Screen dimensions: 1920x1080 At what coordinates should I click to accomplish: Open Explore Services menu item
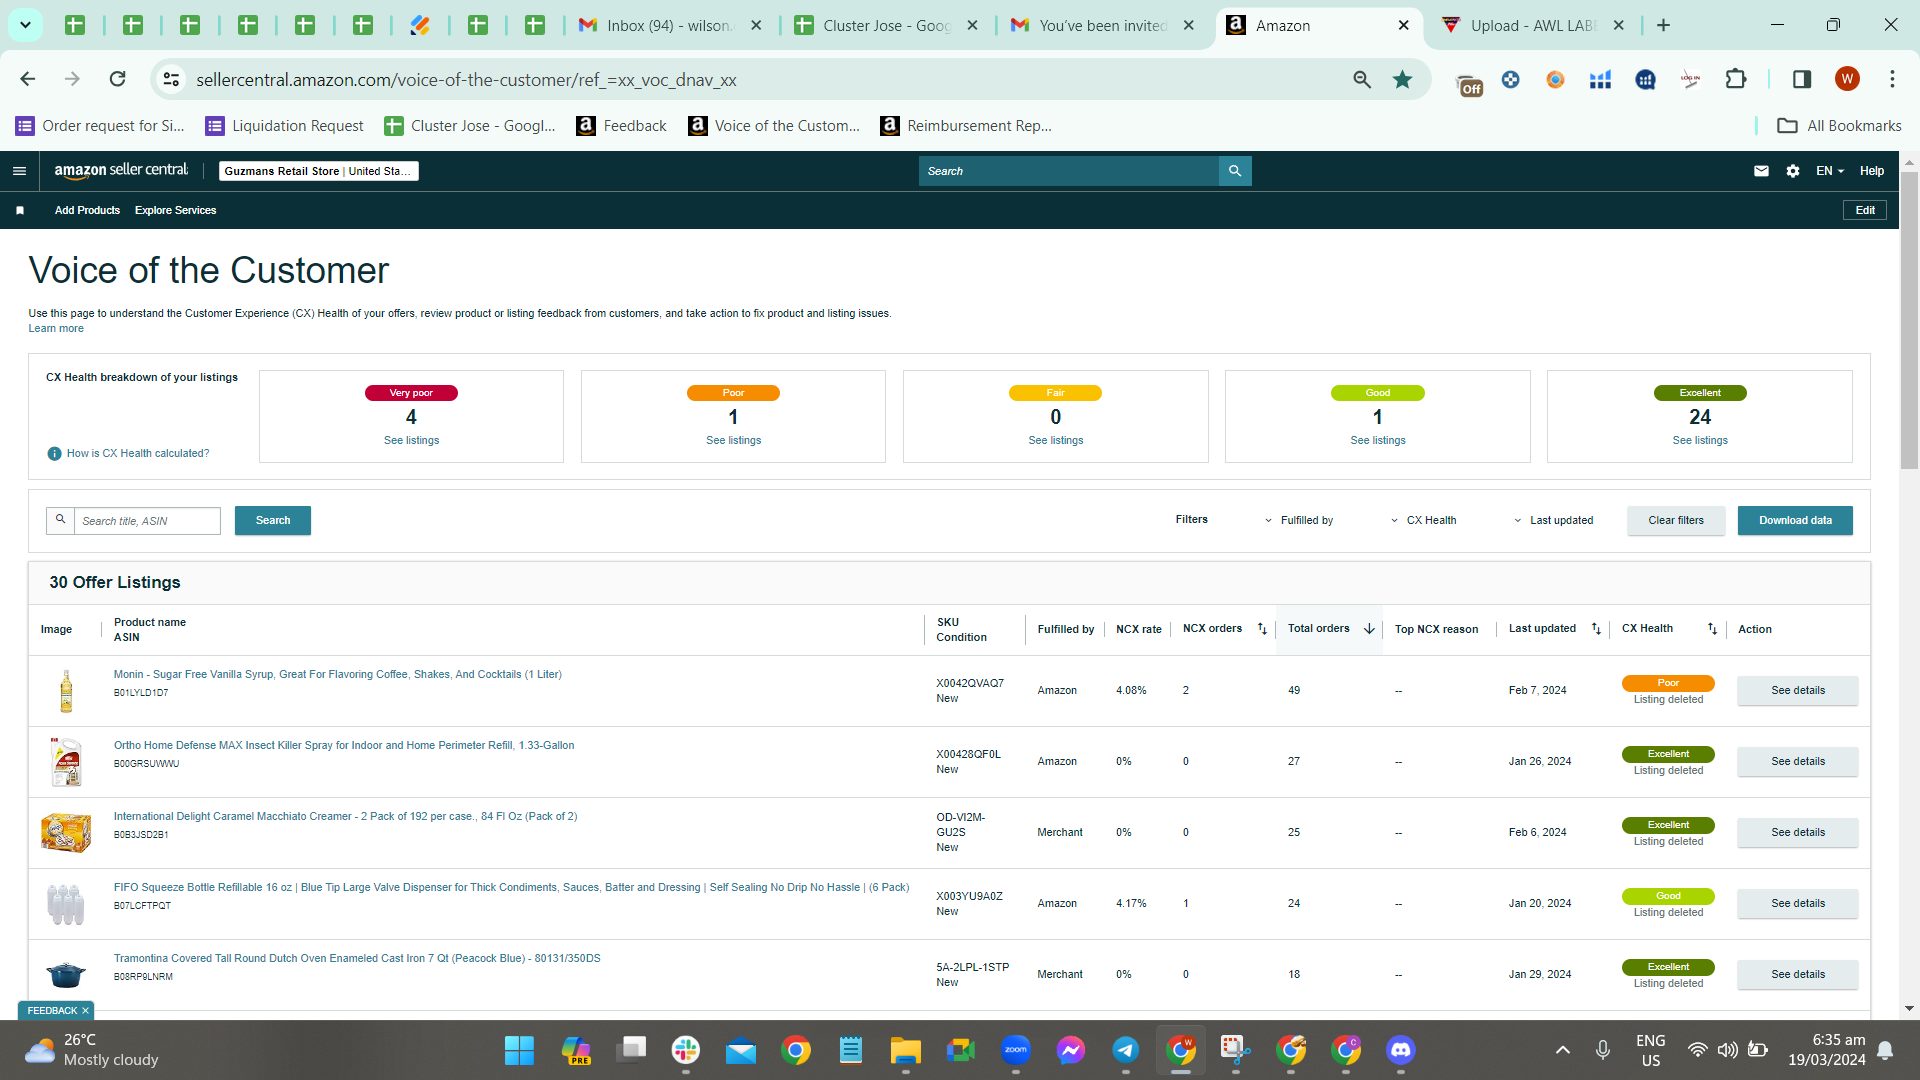pyautogui.click(x=175, y=210)
